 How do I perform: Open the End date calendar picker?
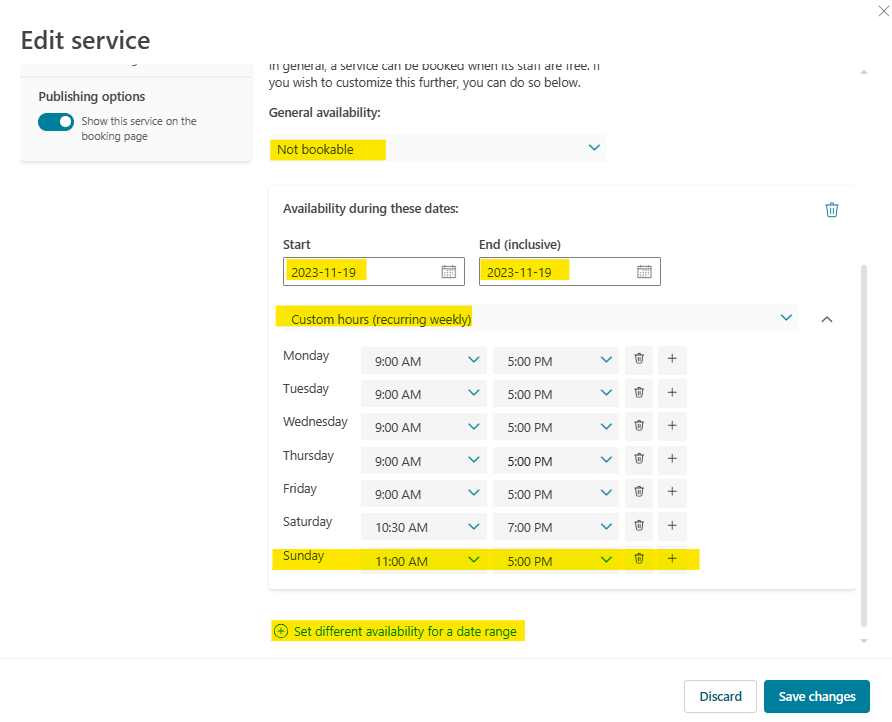(643, 271)
